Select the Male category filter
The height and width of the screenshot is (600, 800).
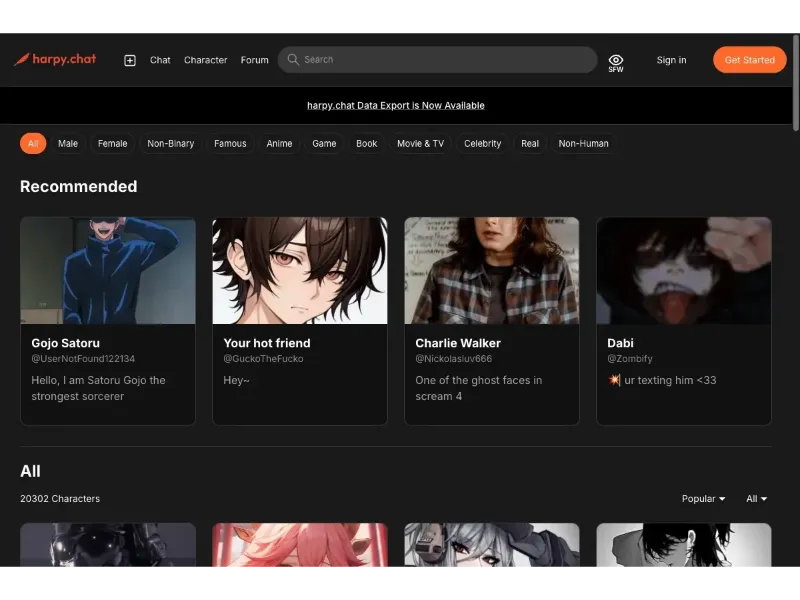coord(67,143)
